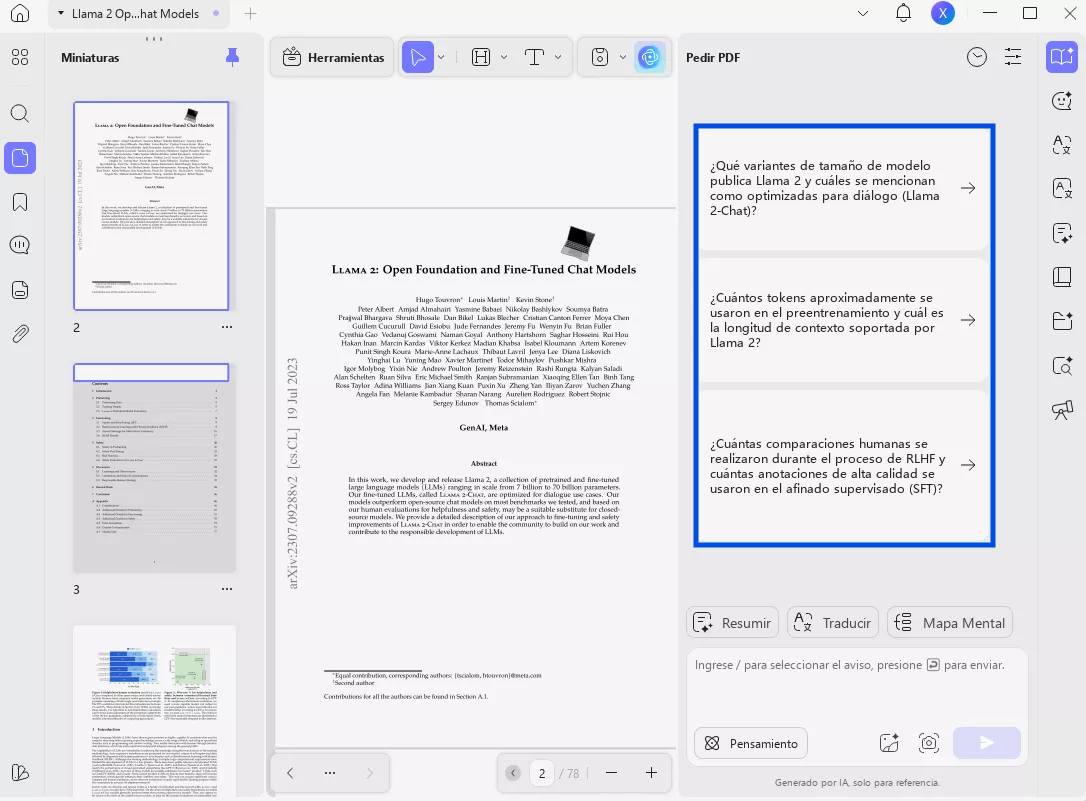
Task: Click the layers icon at bottom of left sidebar
Action: click(20, 773)
